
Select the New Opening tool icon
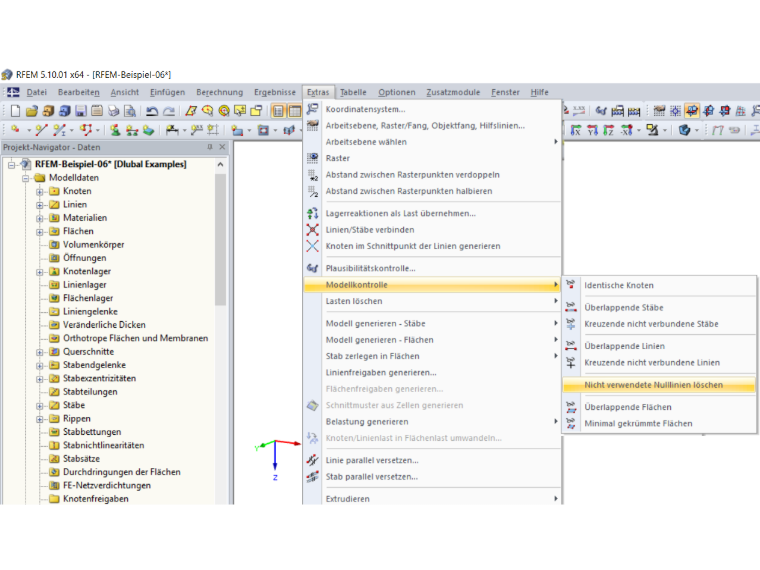[263, 130]
